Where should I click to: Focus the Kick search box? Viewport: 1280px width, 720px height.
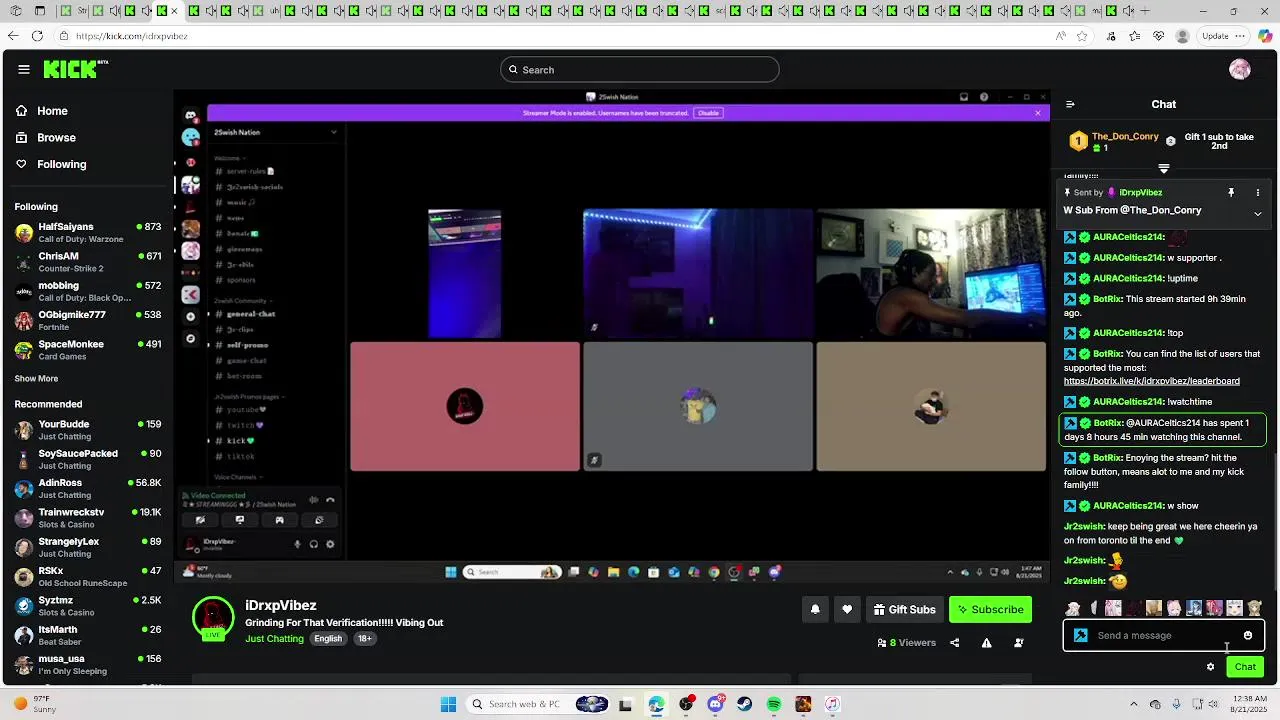tap(640, 69)
